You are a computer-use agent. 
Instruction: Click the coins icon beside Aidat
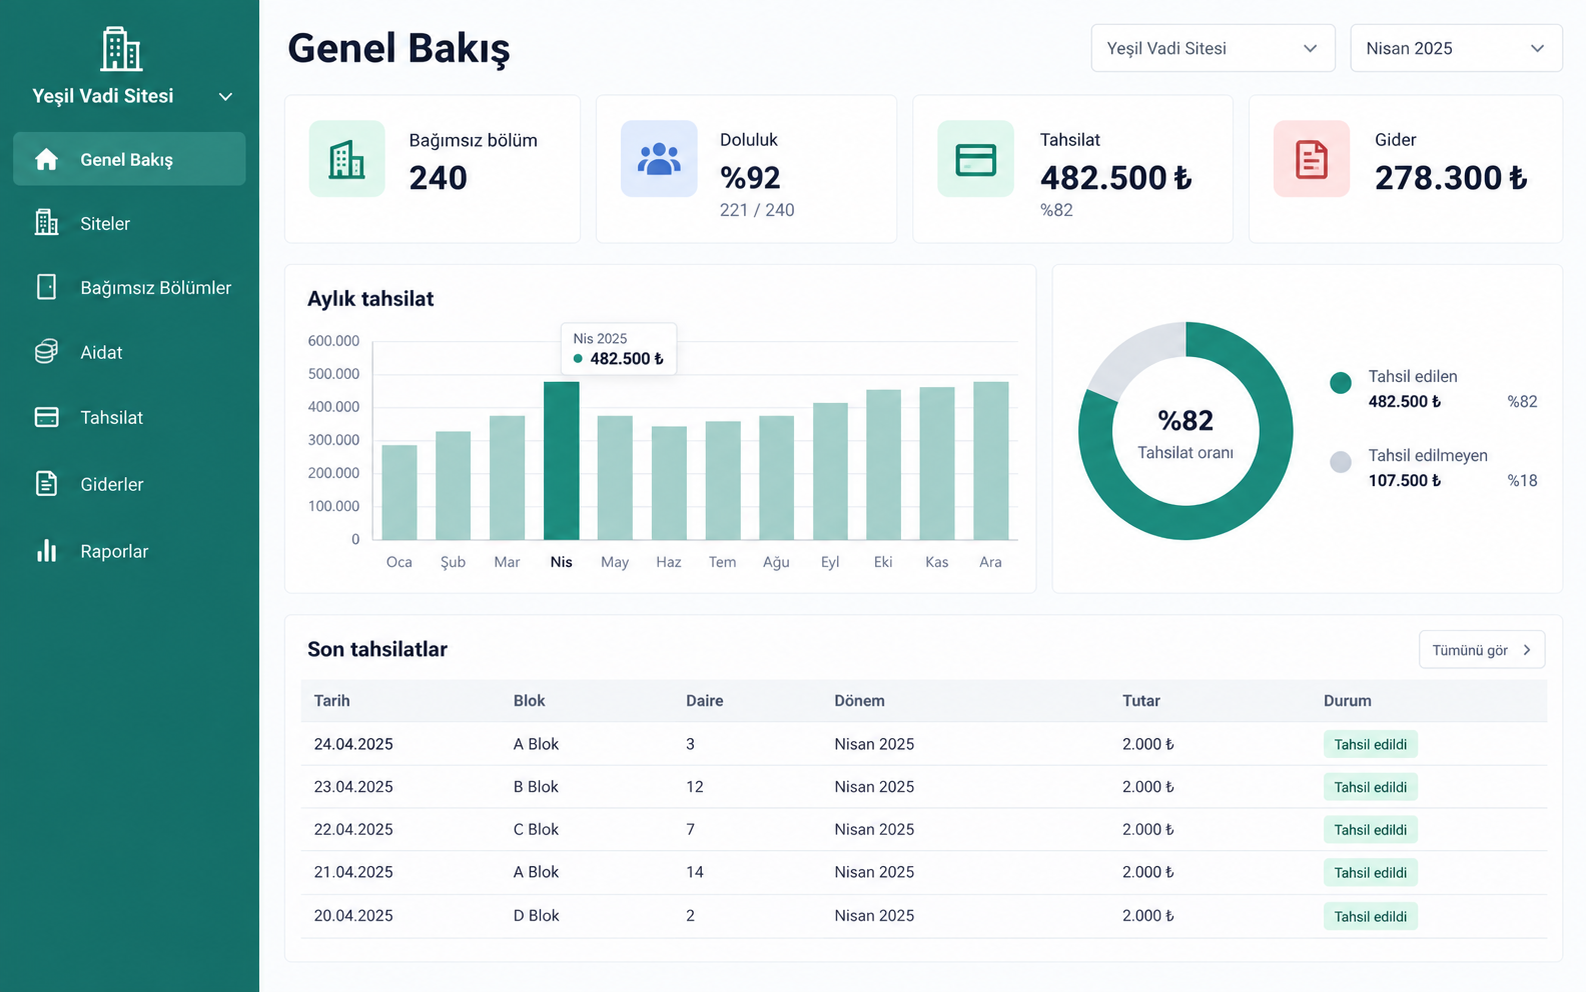(46, 352)
